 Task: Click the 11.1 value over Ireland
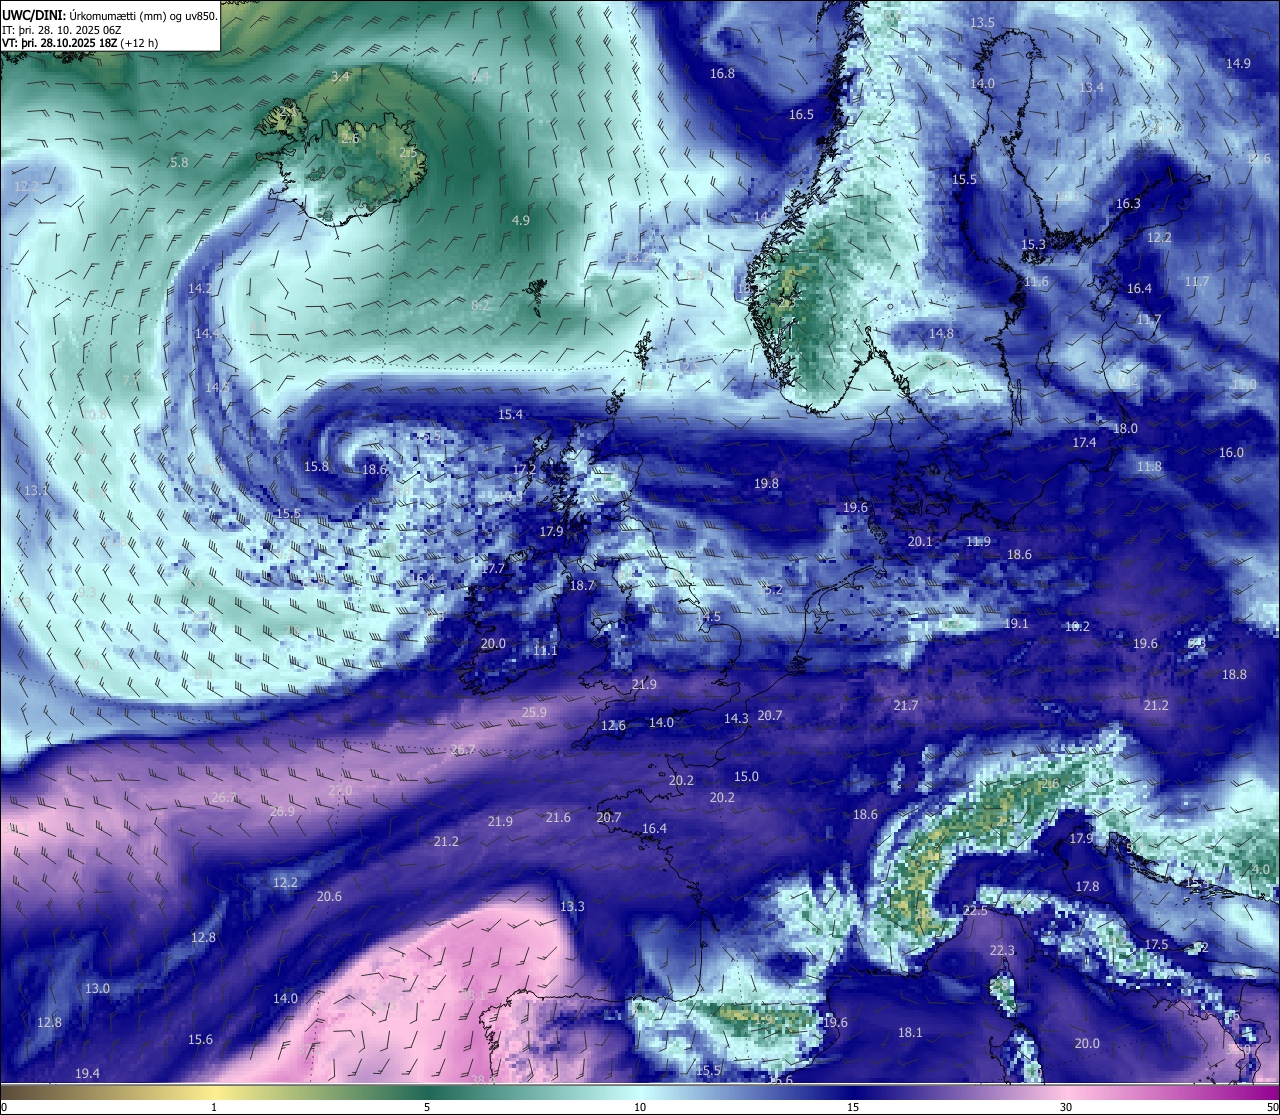tap(545, 651)
